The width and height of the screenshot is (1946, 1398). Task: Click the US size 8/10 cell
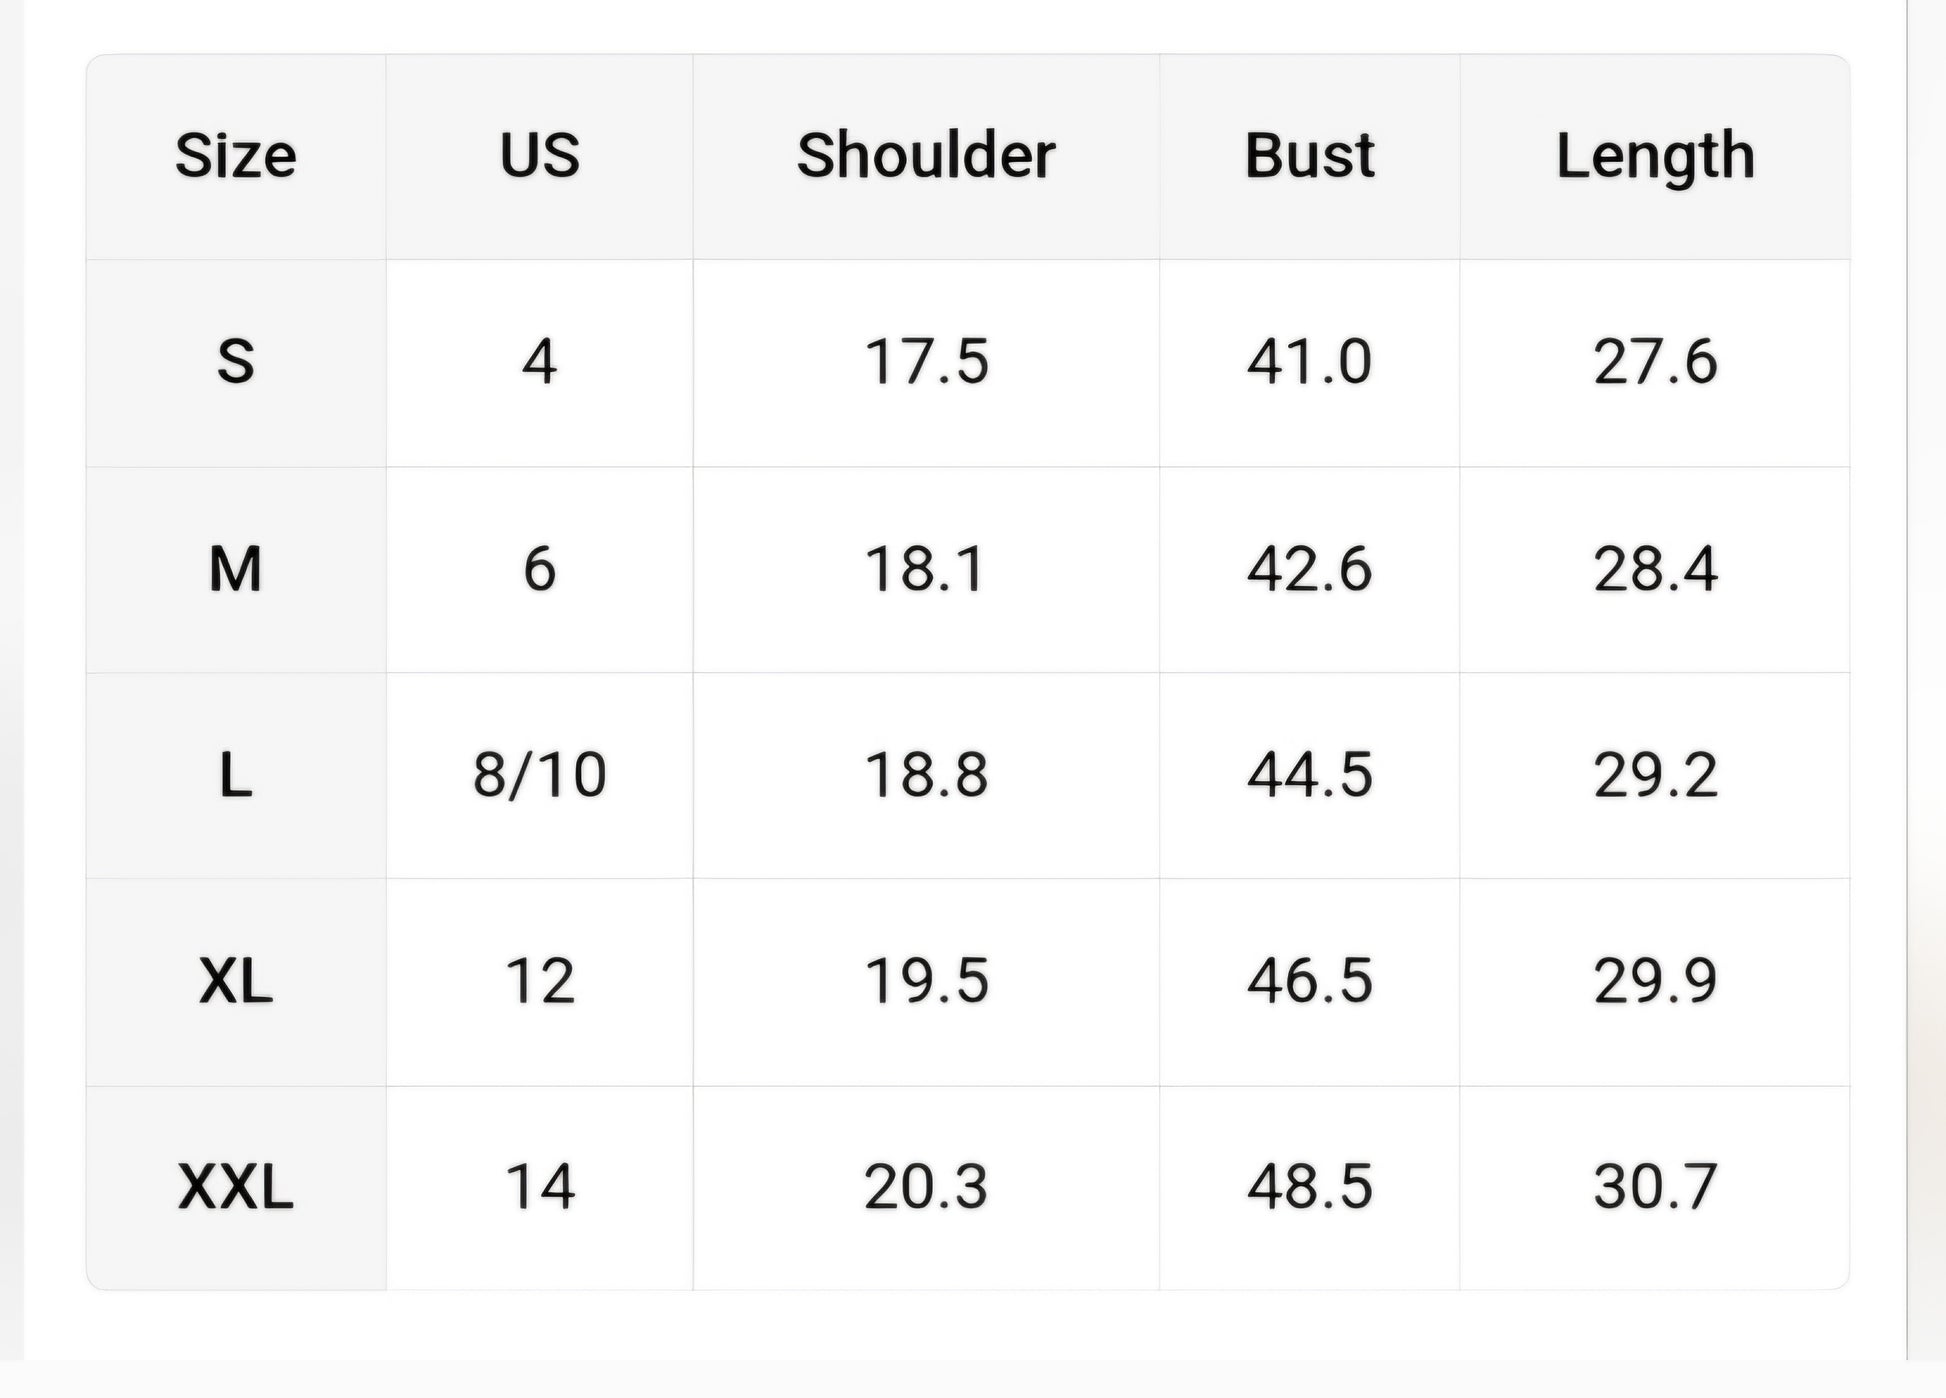pos(539,775)
